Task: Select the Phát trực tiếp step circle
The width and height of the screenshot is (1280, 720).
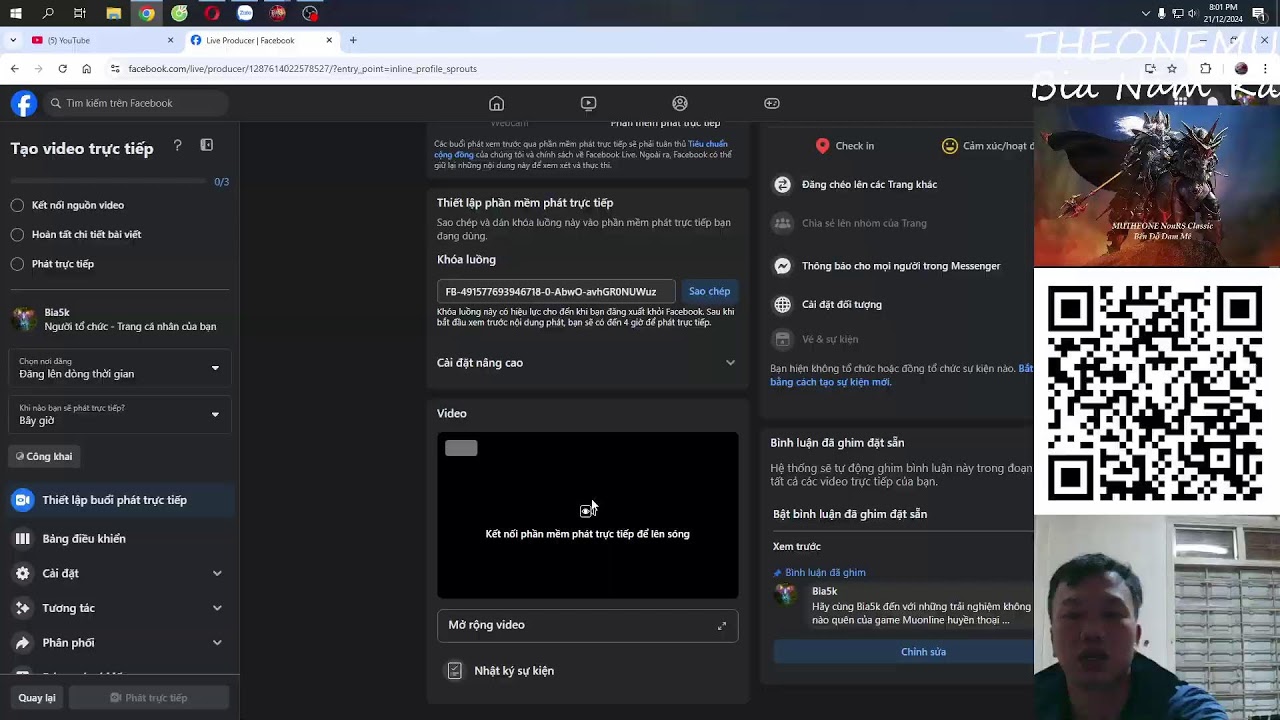Action: [17, 264]
